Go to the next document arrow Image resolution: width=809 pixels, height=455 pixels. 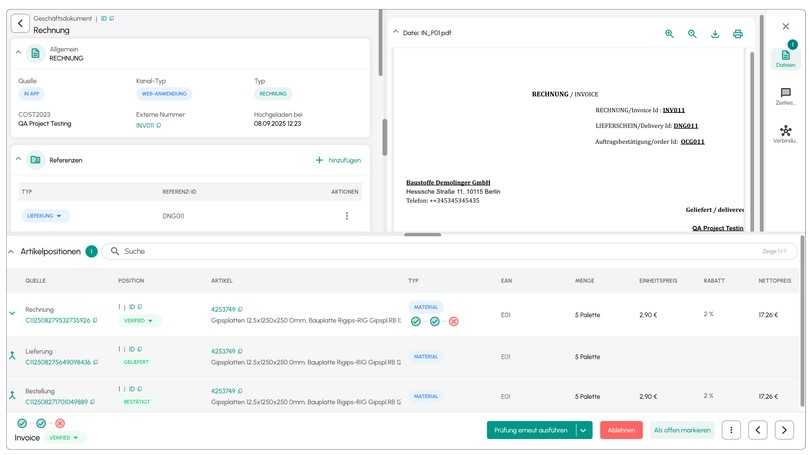click(x=785, y=429)
